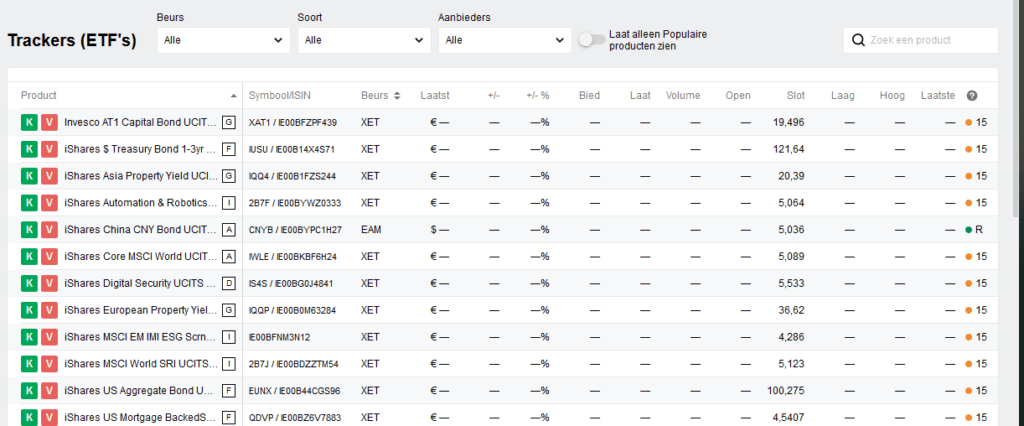Click the K button for iShares Automation & Robotics
The height and width of the screenshot is (426, 1024).
(x=29, y=203)
